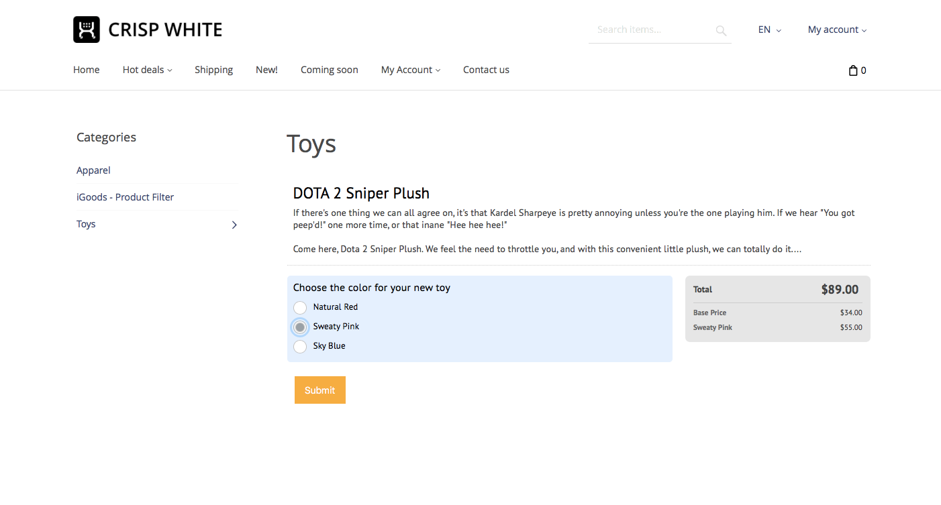
Task: Click the Submit button
Action: pyautogui.click(x=320, y=390)
